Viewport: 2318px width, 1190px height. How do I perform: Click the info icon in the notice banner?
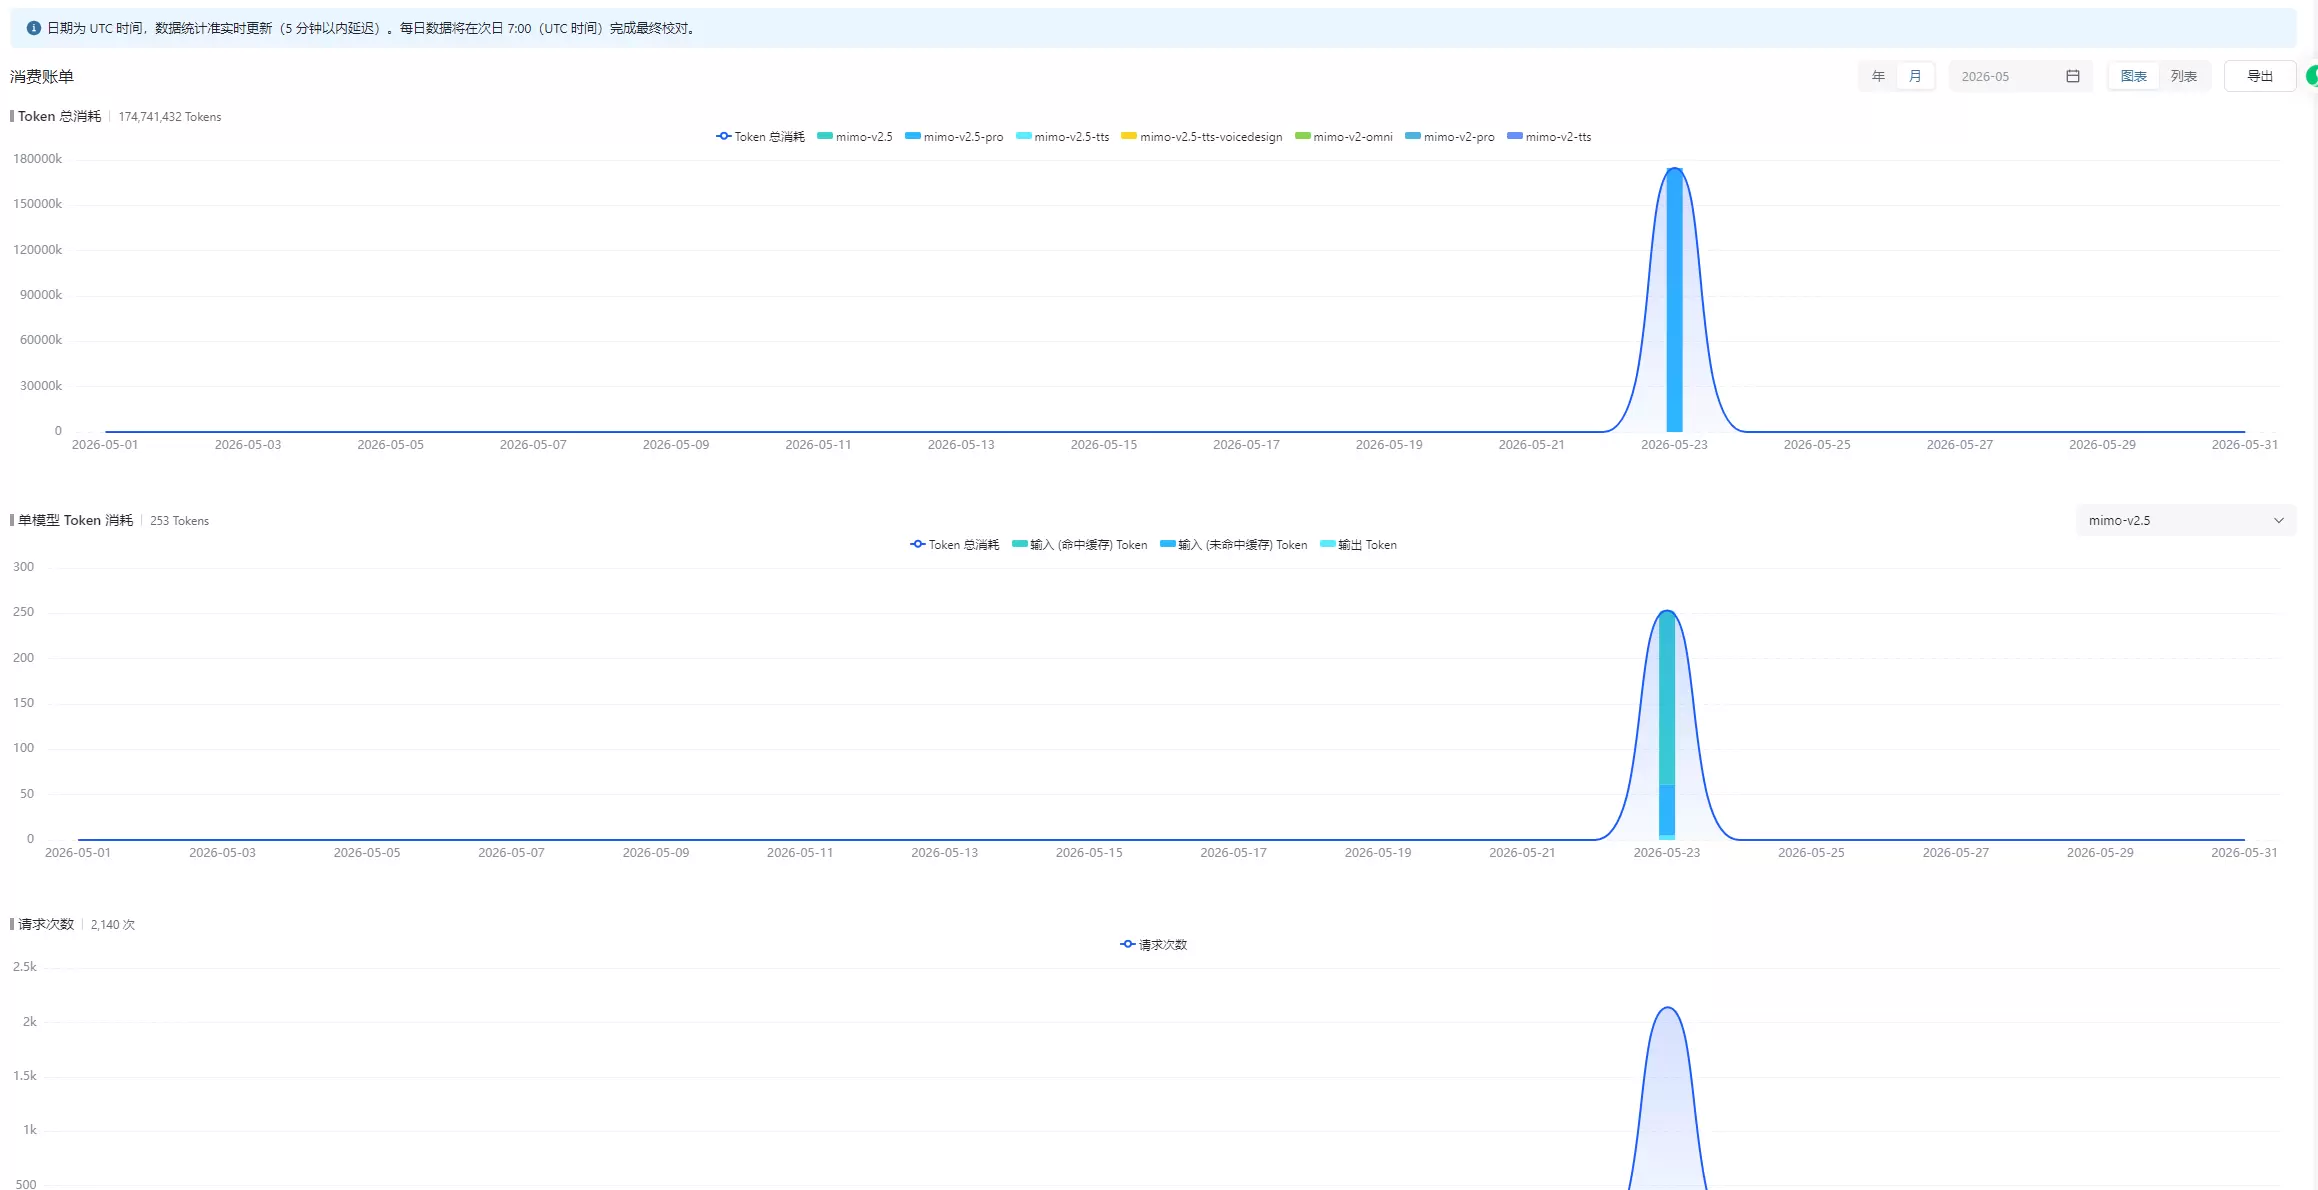point(34,28)
